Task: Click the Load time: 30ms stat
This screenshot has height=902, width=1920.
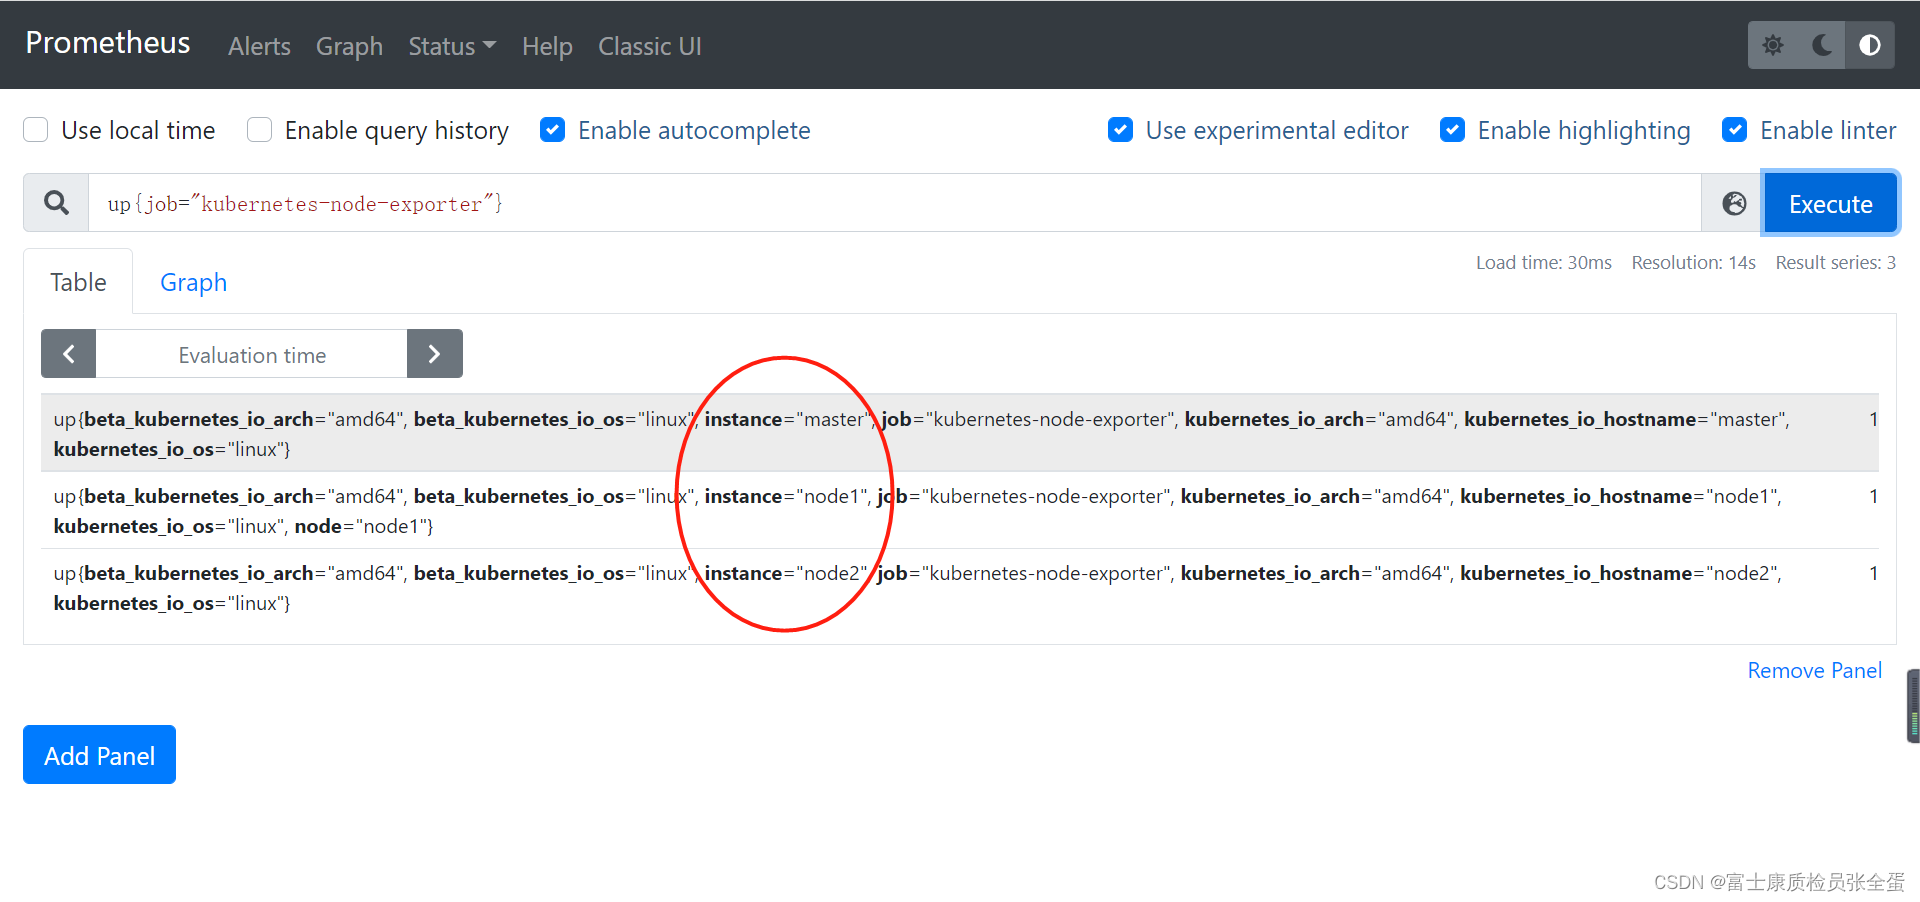Action: 1543,263
